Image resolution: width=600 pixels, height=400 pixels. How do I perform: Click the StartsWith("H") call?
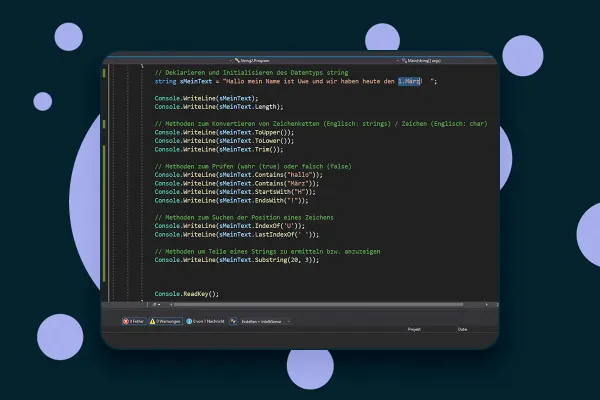click(x=282, y=192)
